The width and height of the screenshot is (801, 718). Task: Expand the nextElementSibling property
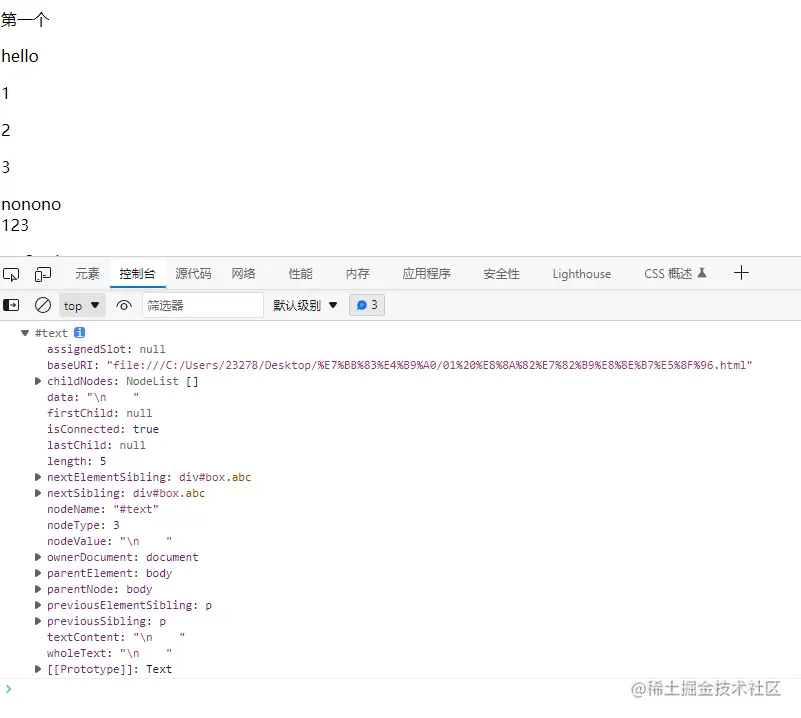38,477
